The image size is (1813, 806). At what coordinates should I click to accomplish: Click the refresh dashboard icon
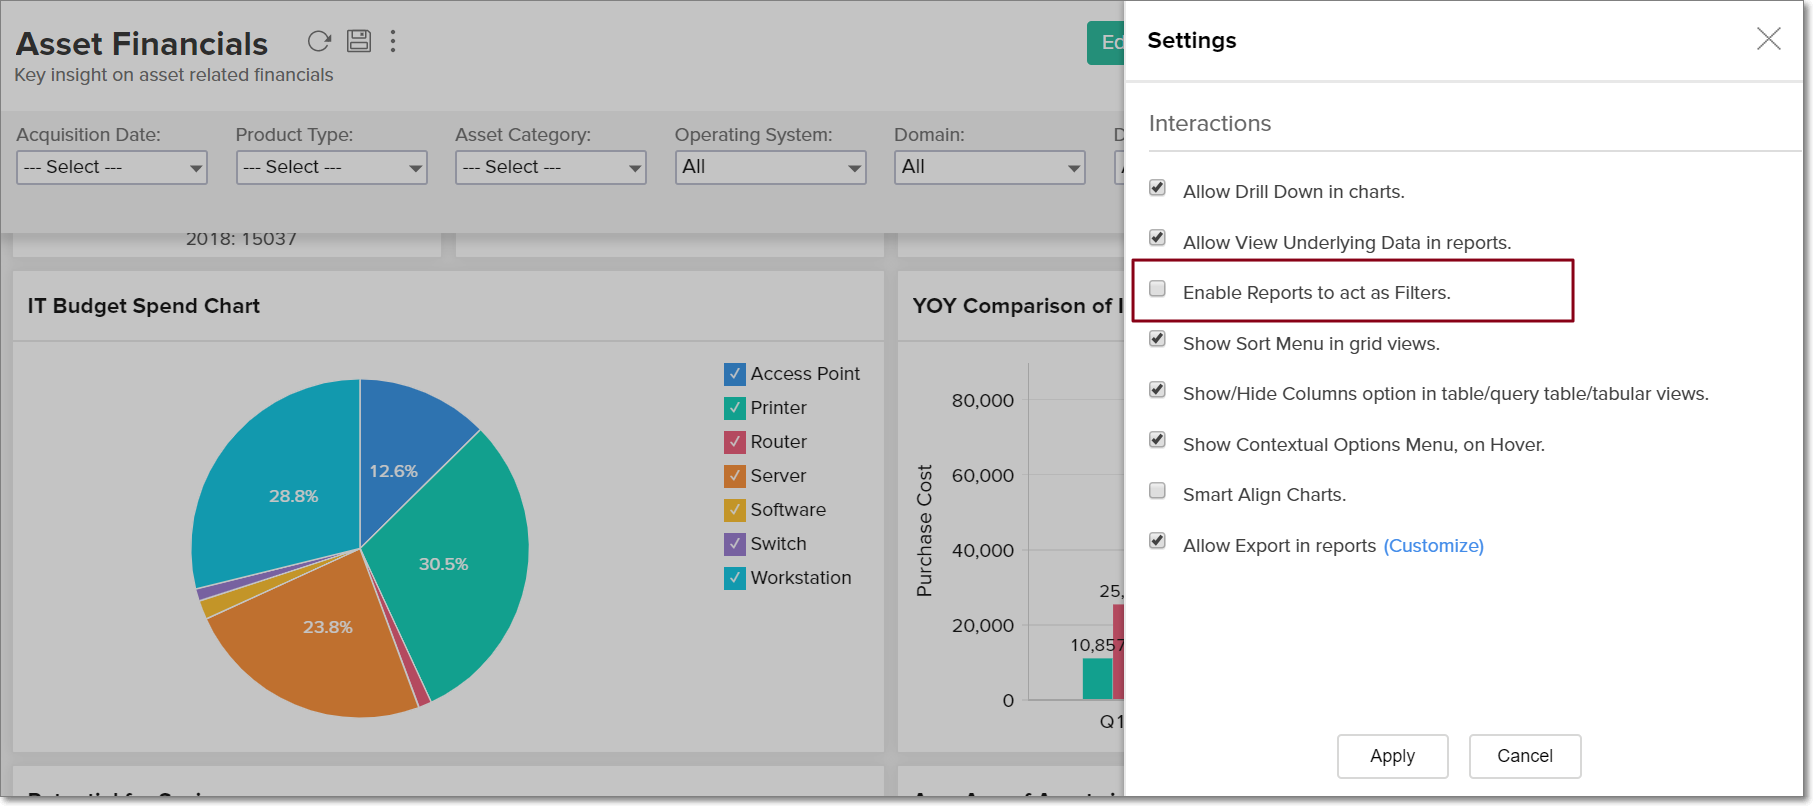319,41
